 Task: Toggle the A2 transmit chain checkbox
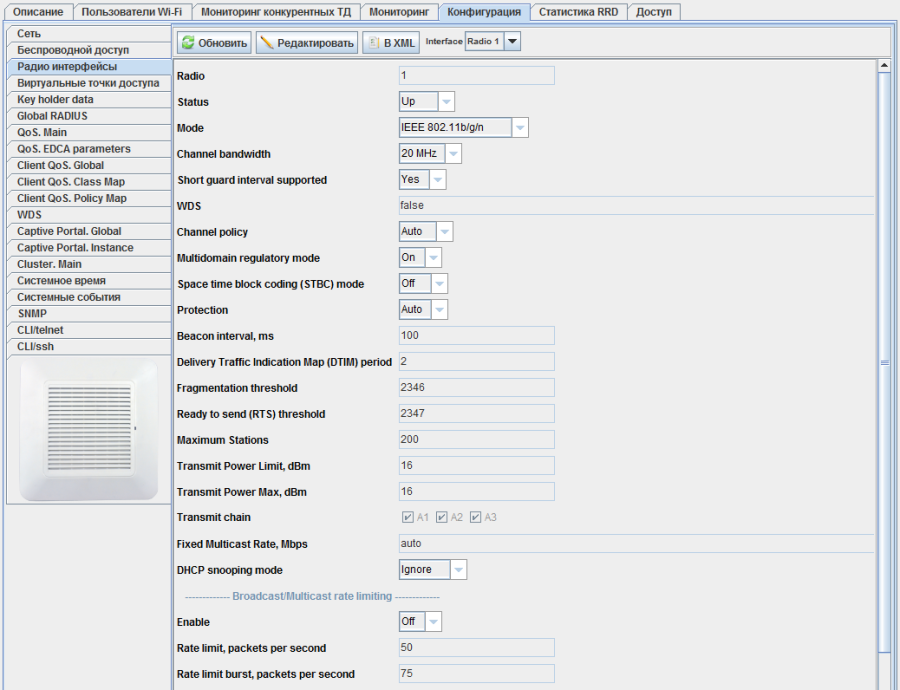pyautogui.click(x=441, y=517)
